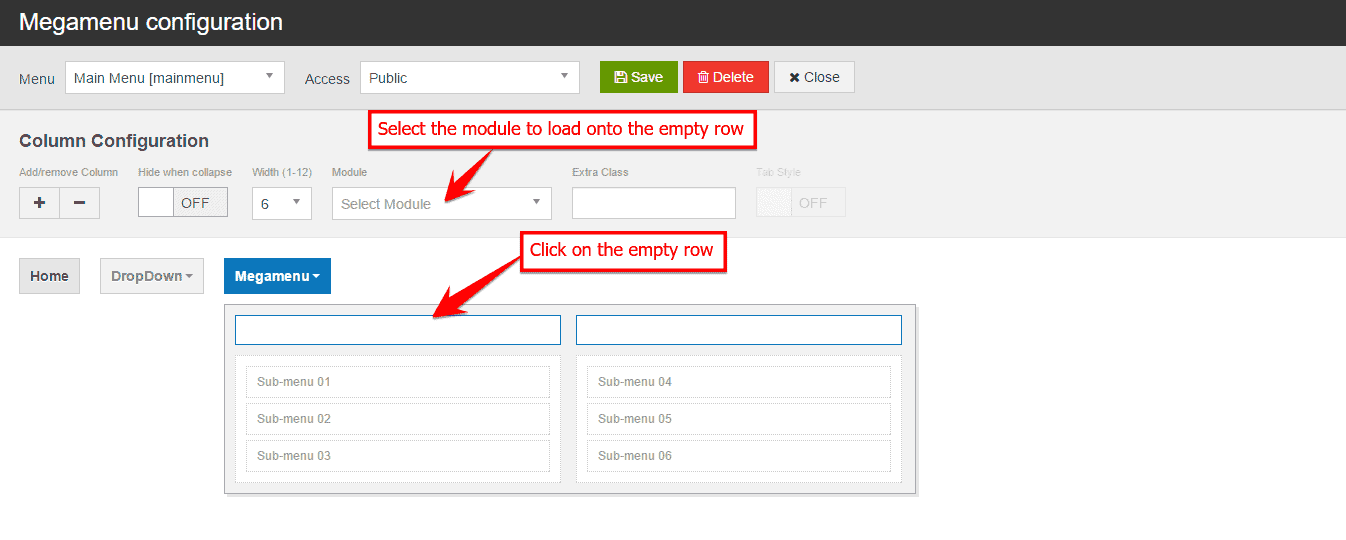This screenshot has height=540, width=1346.
Task: Toggle the Hide when collapse switch
Action: click(182, 202)
